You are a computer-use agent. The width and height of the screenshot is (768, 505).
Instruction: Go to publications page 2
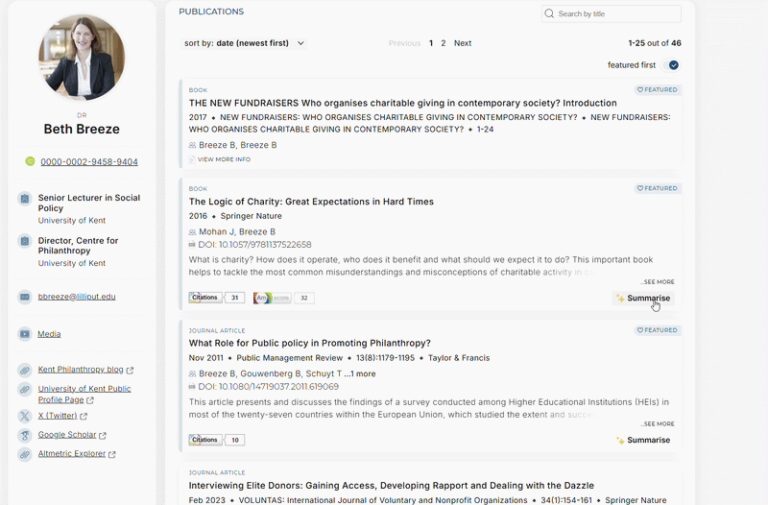pyautogui.click(x=443, y=43)
